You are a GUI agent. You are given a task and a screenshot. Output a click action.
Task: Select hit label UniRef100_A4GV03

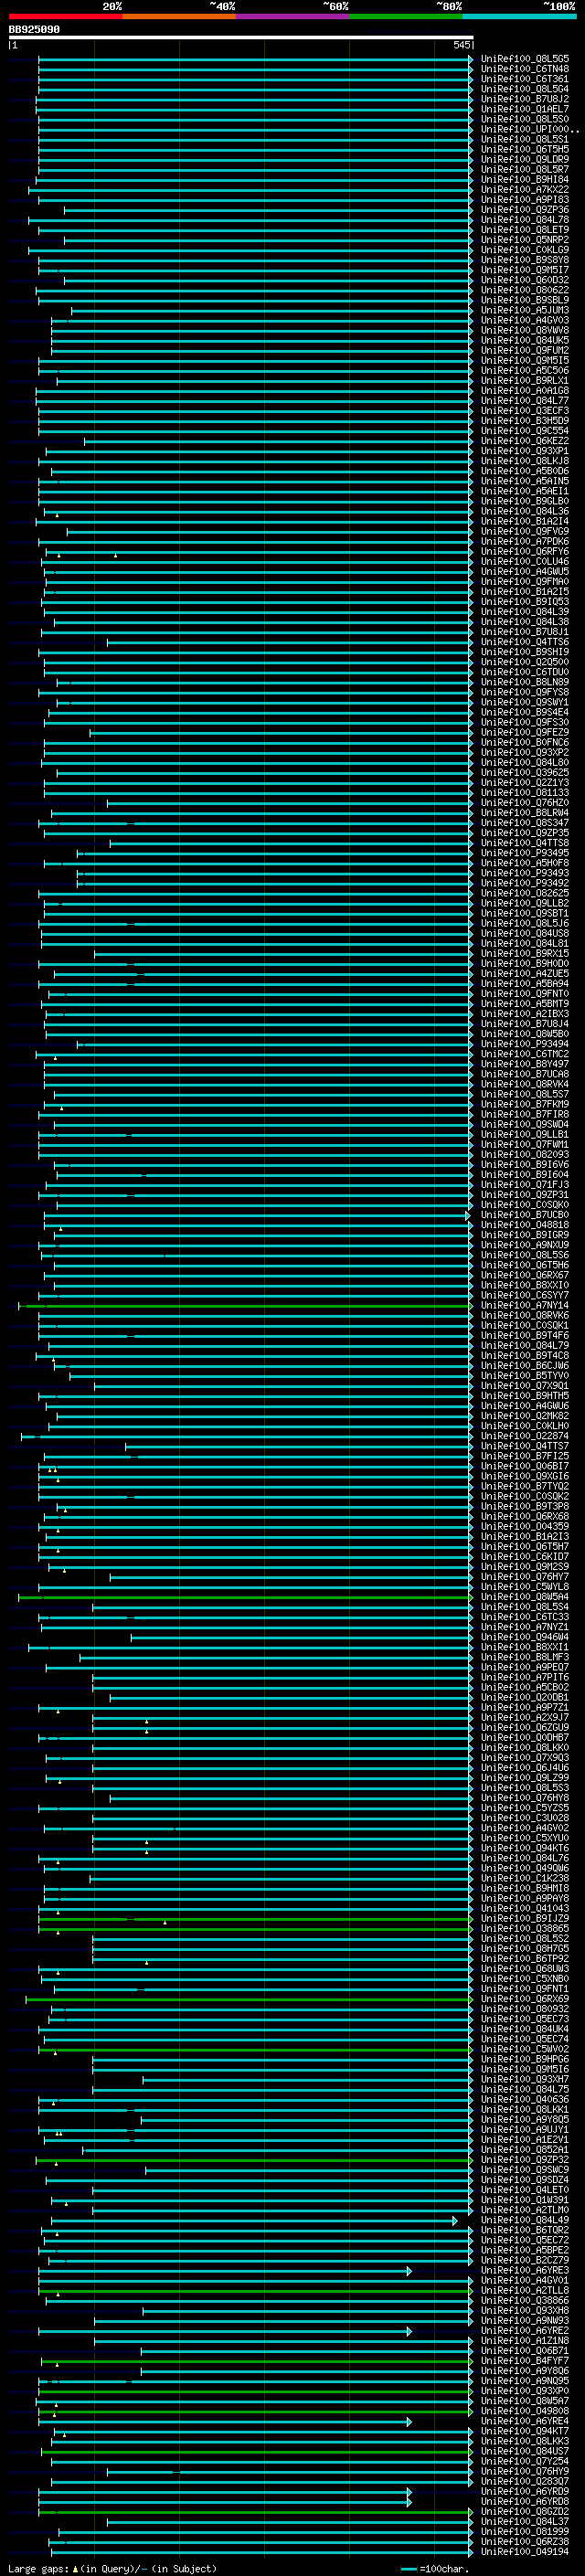coord(525,320)
